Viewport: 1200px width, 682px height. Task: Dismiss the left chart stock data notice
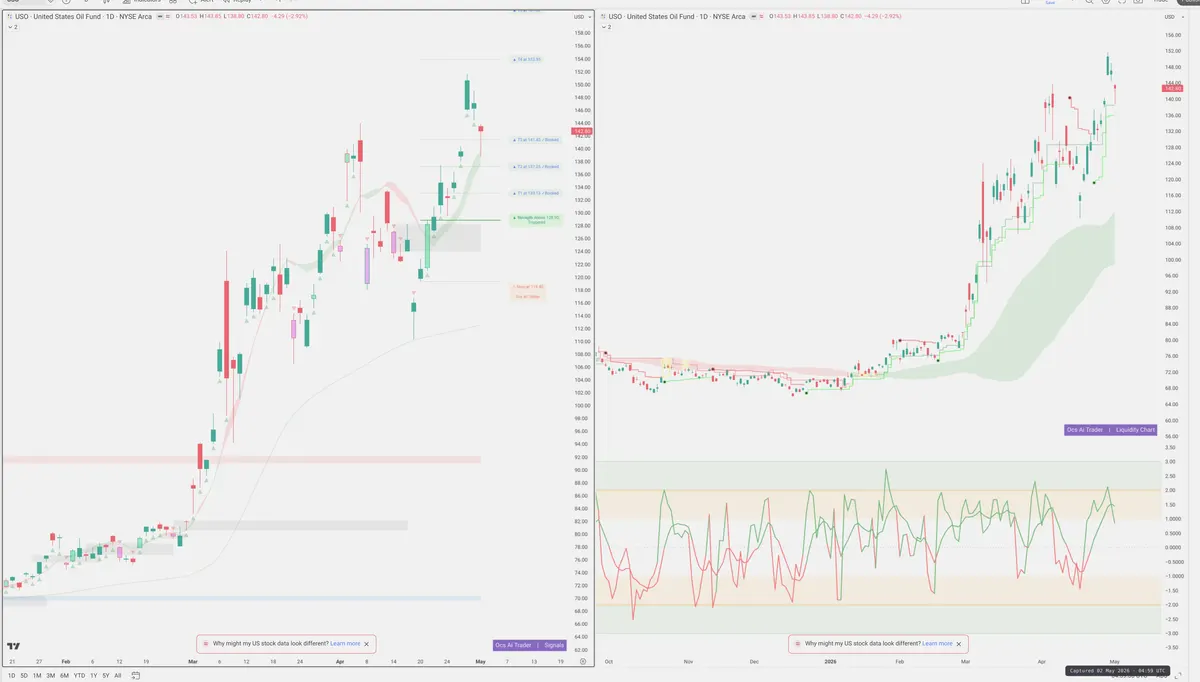click(x=367, y=644)
